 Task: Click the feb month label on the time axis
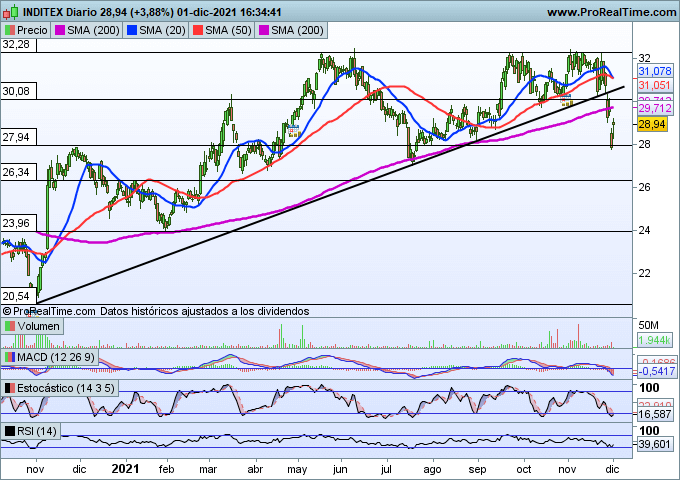pos(167,470)
